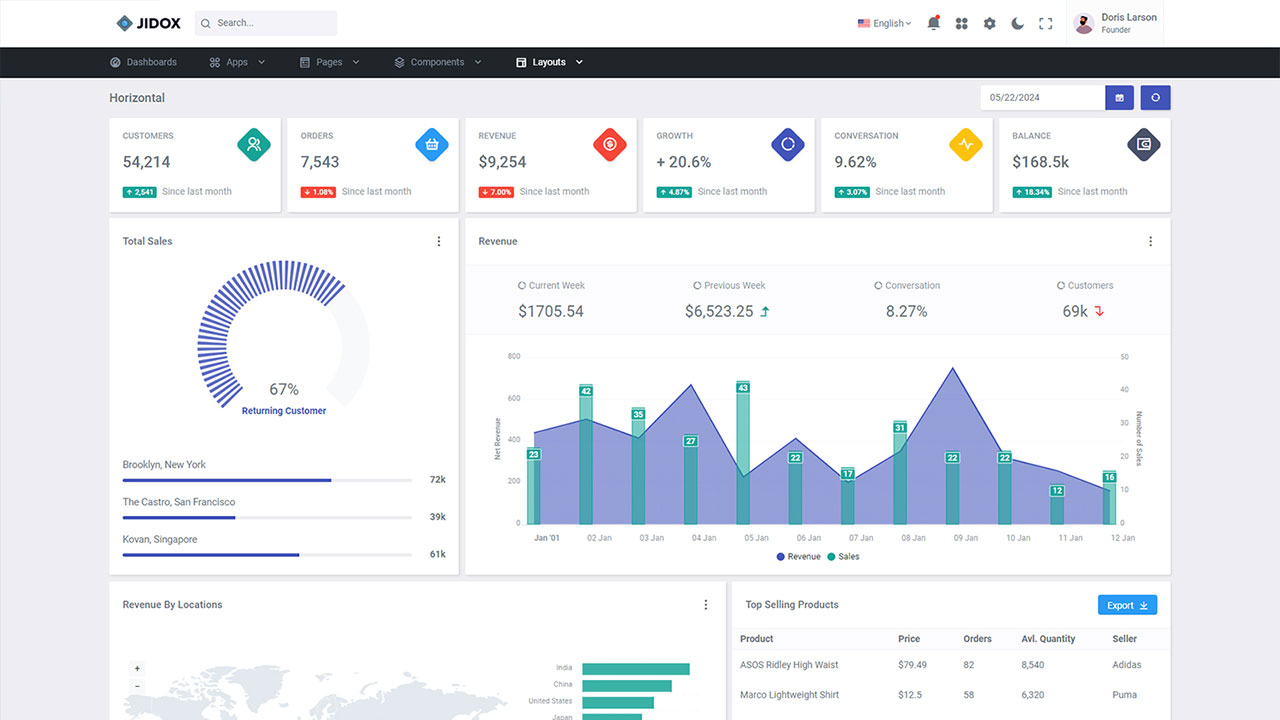Click the Export button
The height and width of the screenshot is (720, 1280).
[1127, 605]
